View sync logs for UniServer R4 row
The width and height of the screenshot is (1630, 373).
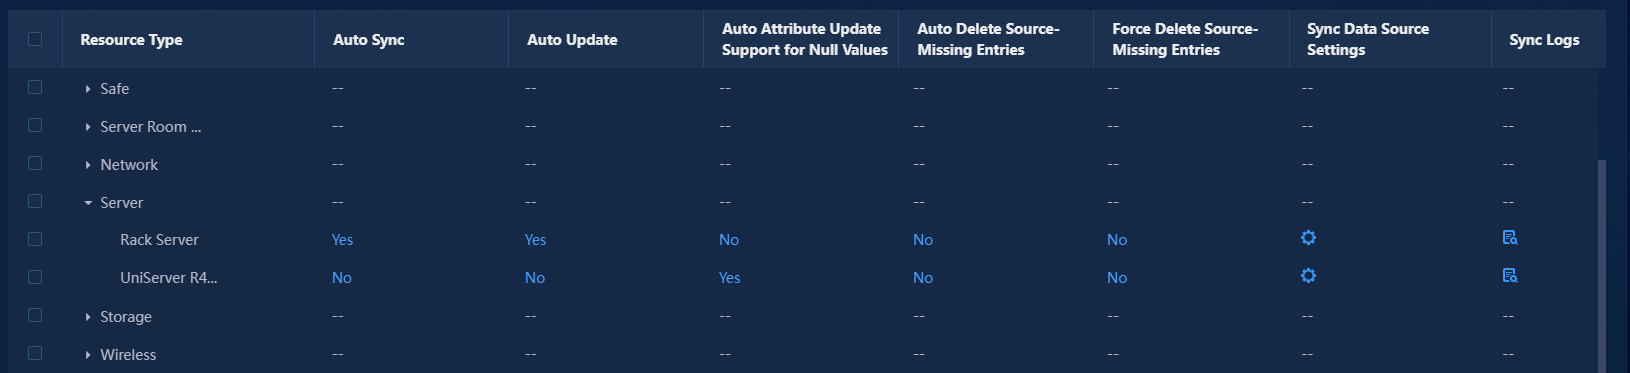click(1510, 276)
